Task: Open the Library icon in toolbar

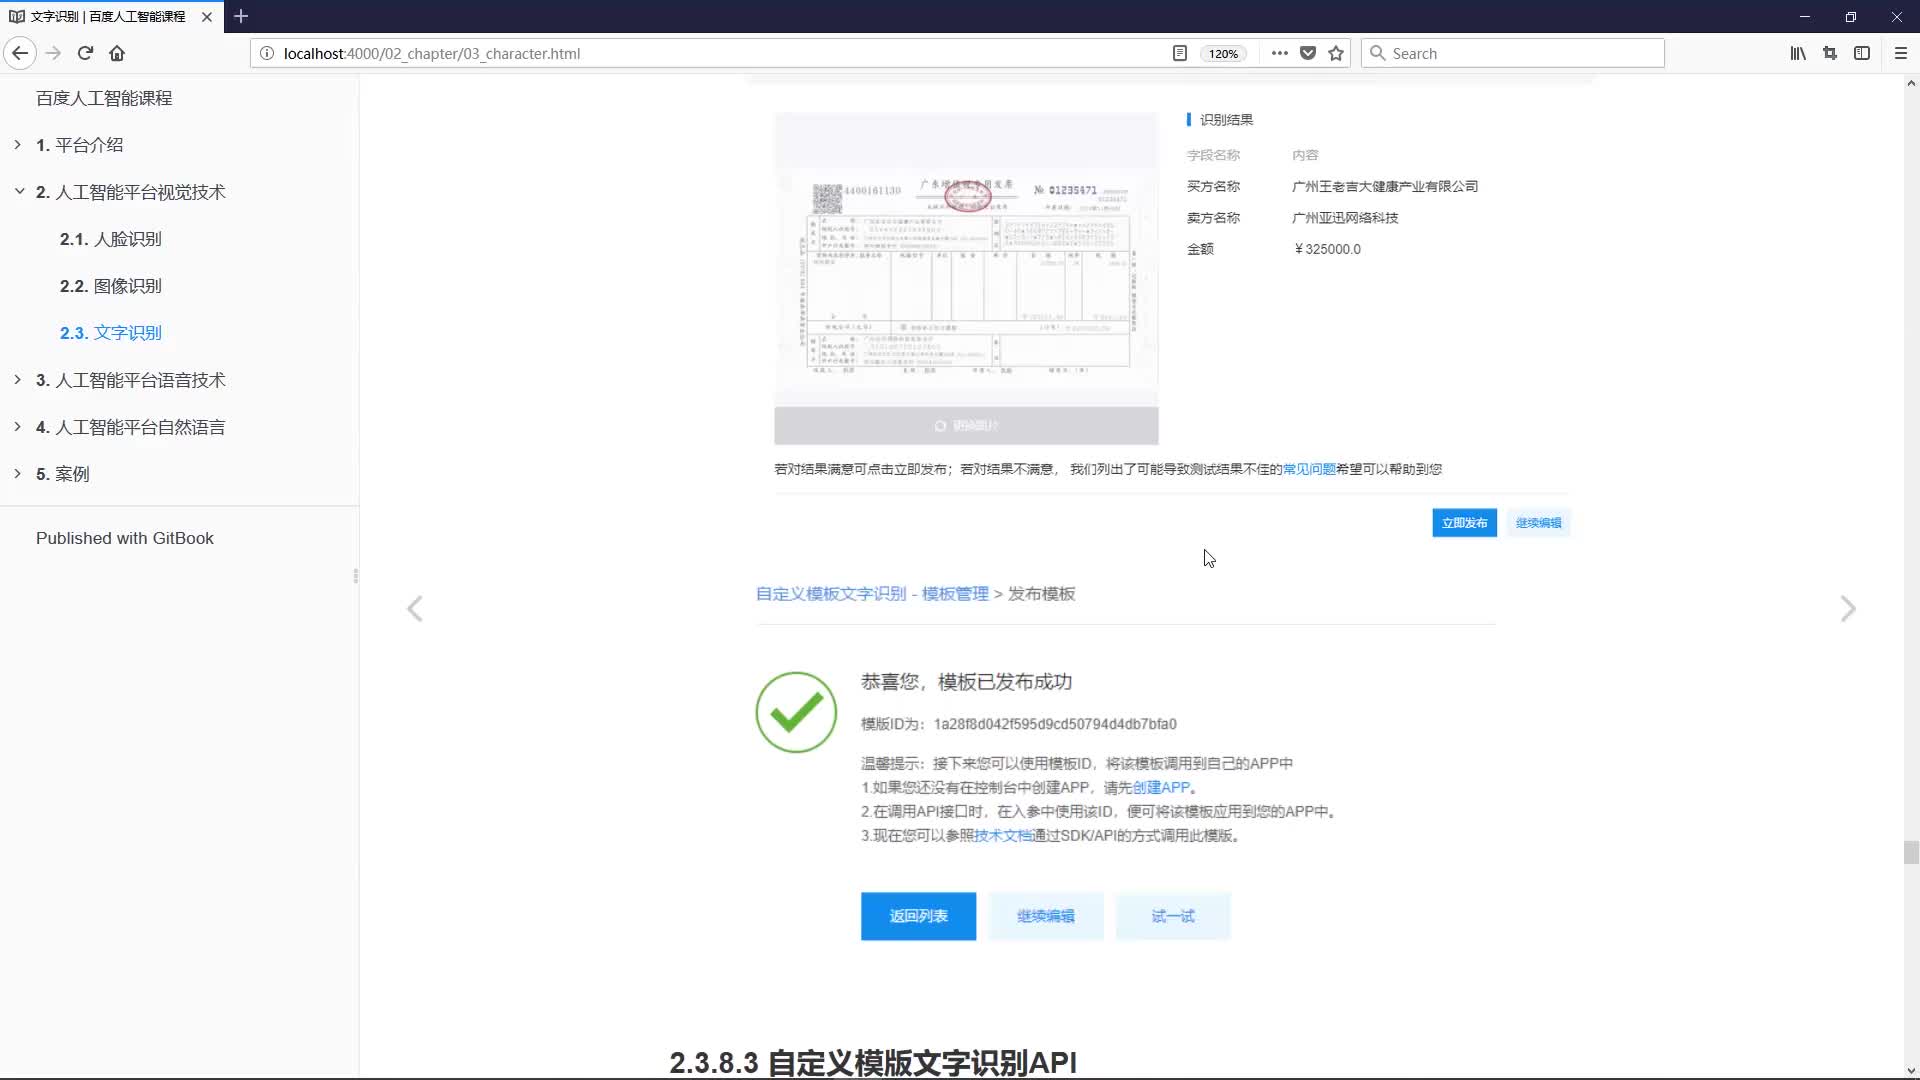Action: tap(1798, 53)
